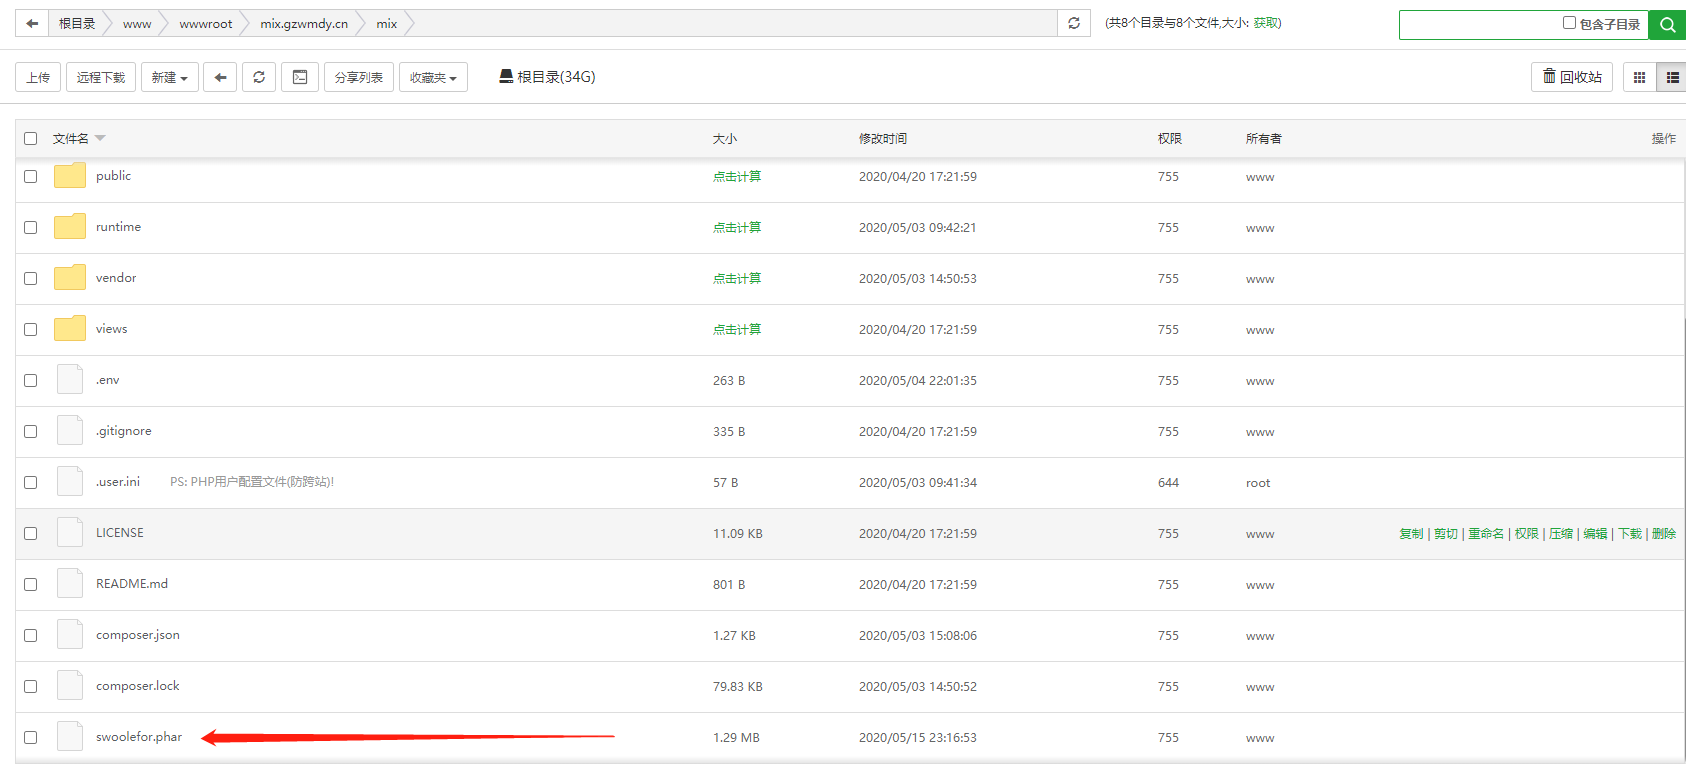The width and height of the screenshot is (1686, 773).
Task: Check the box for swoolefor.phar
Action: pos(31,737)
